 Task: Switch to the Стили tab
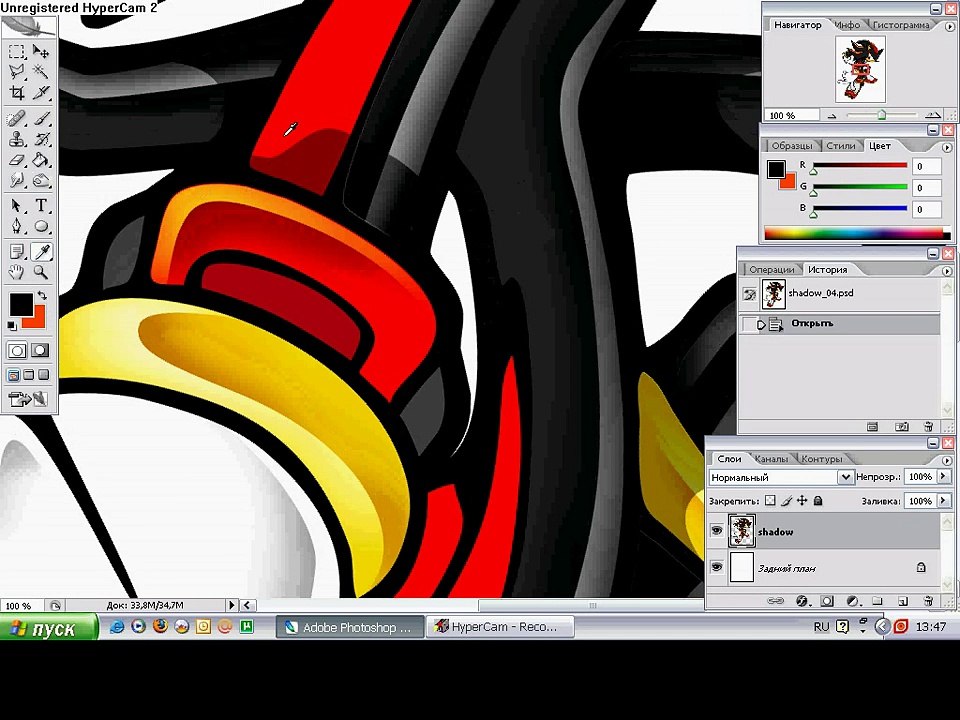coord(841,146)
